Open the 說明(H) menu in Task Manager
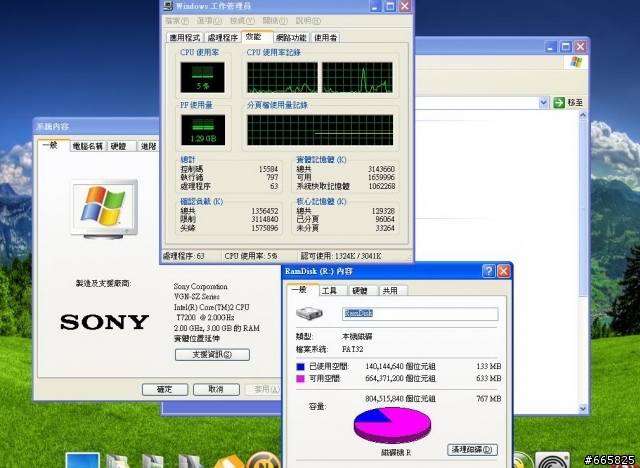 (x=308, y=20)
